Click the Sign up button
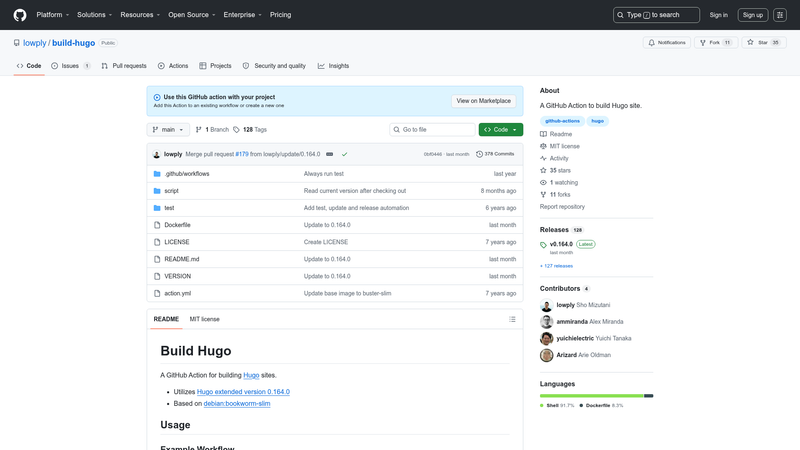This screenshot has height=450, width=800. [753, 15]
